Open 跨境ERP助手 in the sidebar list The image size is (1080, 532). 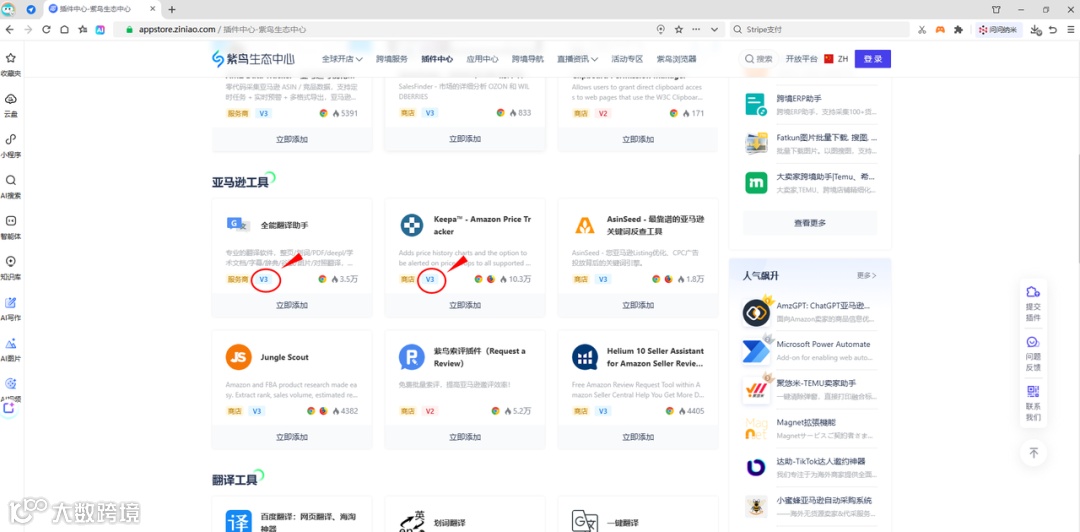tap(810, 104)
